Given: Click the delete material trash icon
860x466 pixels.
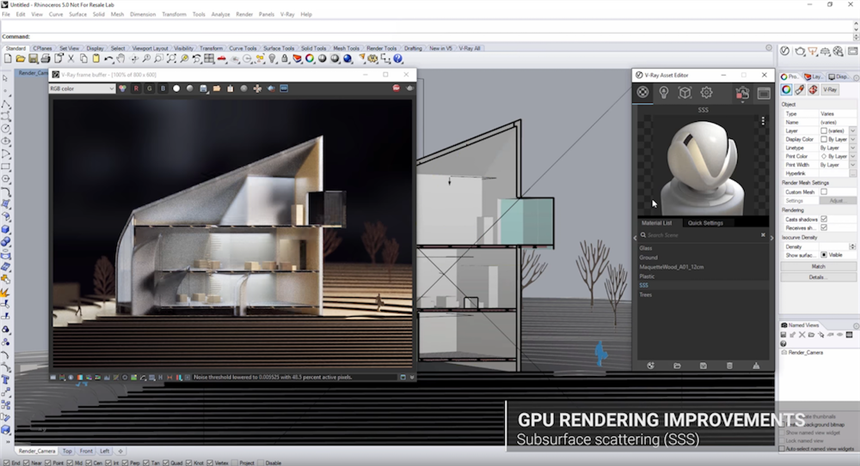Looking at the screenshot, I should (729, 366).
